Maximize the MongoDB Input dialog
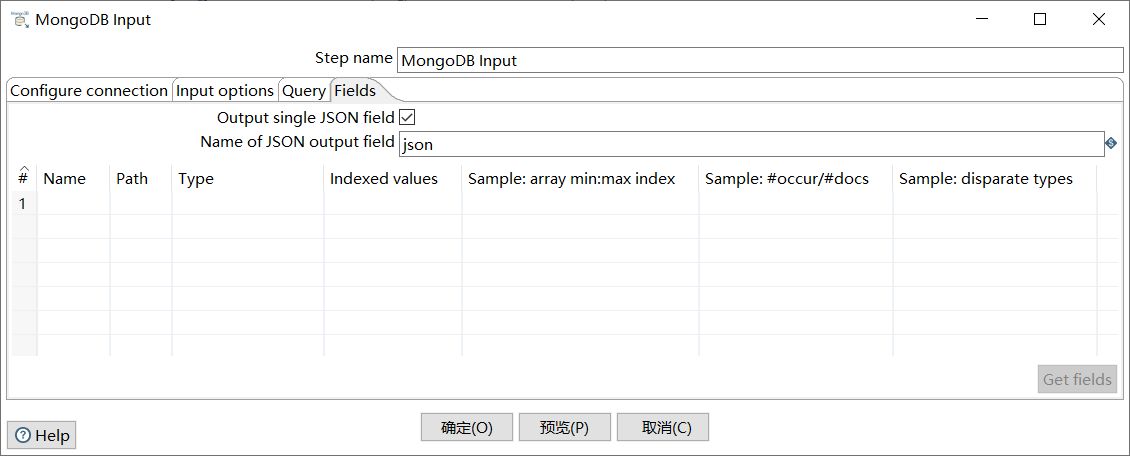The width and height of the screenshot is (1130, 456). click(x=1039, y=20)
